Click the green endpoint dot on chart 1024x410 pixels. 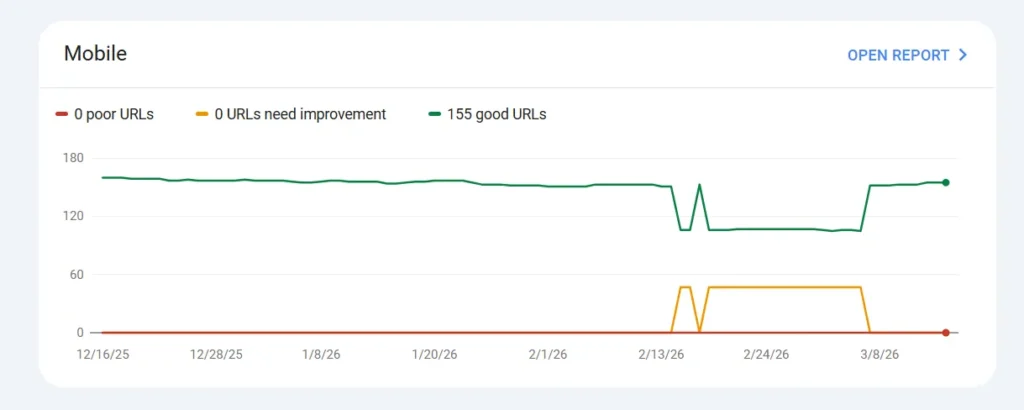pyautogui.click(x=945, y=182)
